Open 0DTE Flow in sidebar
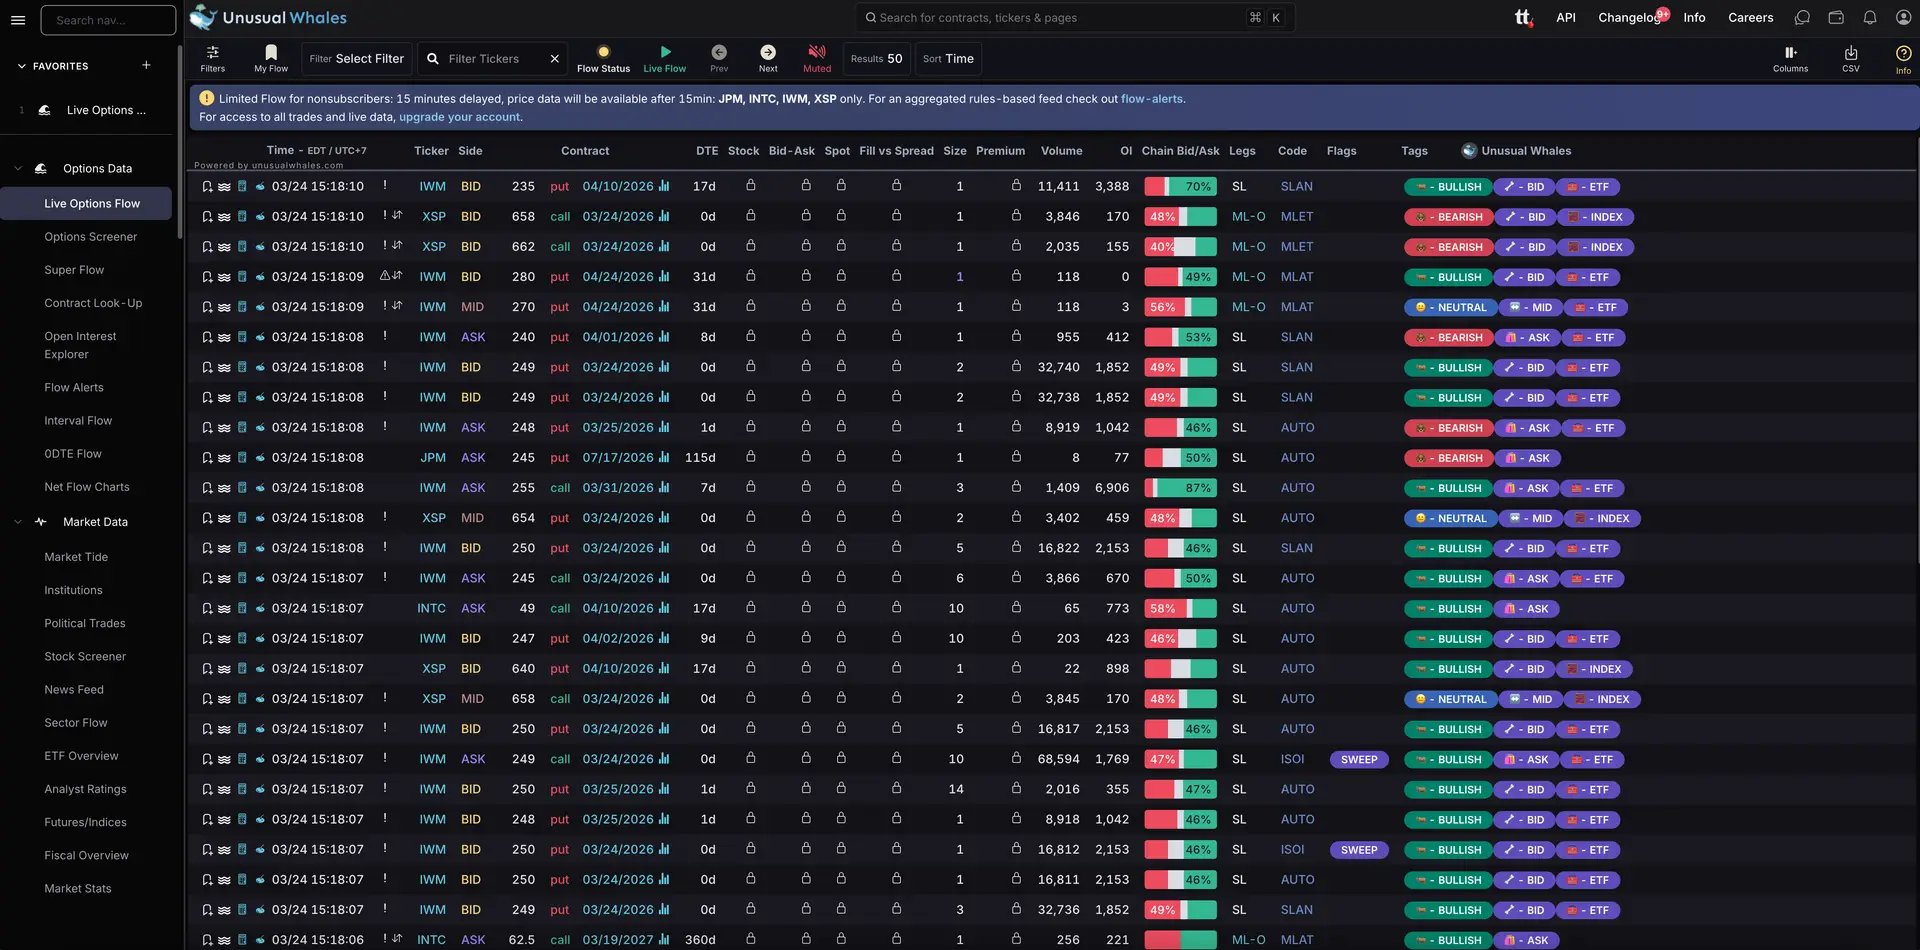The height and width of the screenshot is (950, 1920). 73,454
